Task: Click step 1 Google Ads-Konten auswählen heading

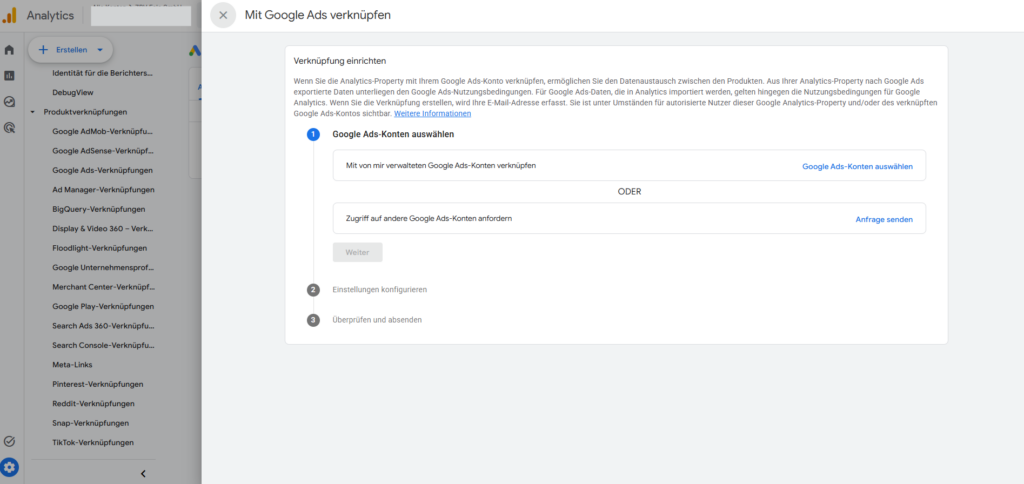Action: tap(393, 135)
